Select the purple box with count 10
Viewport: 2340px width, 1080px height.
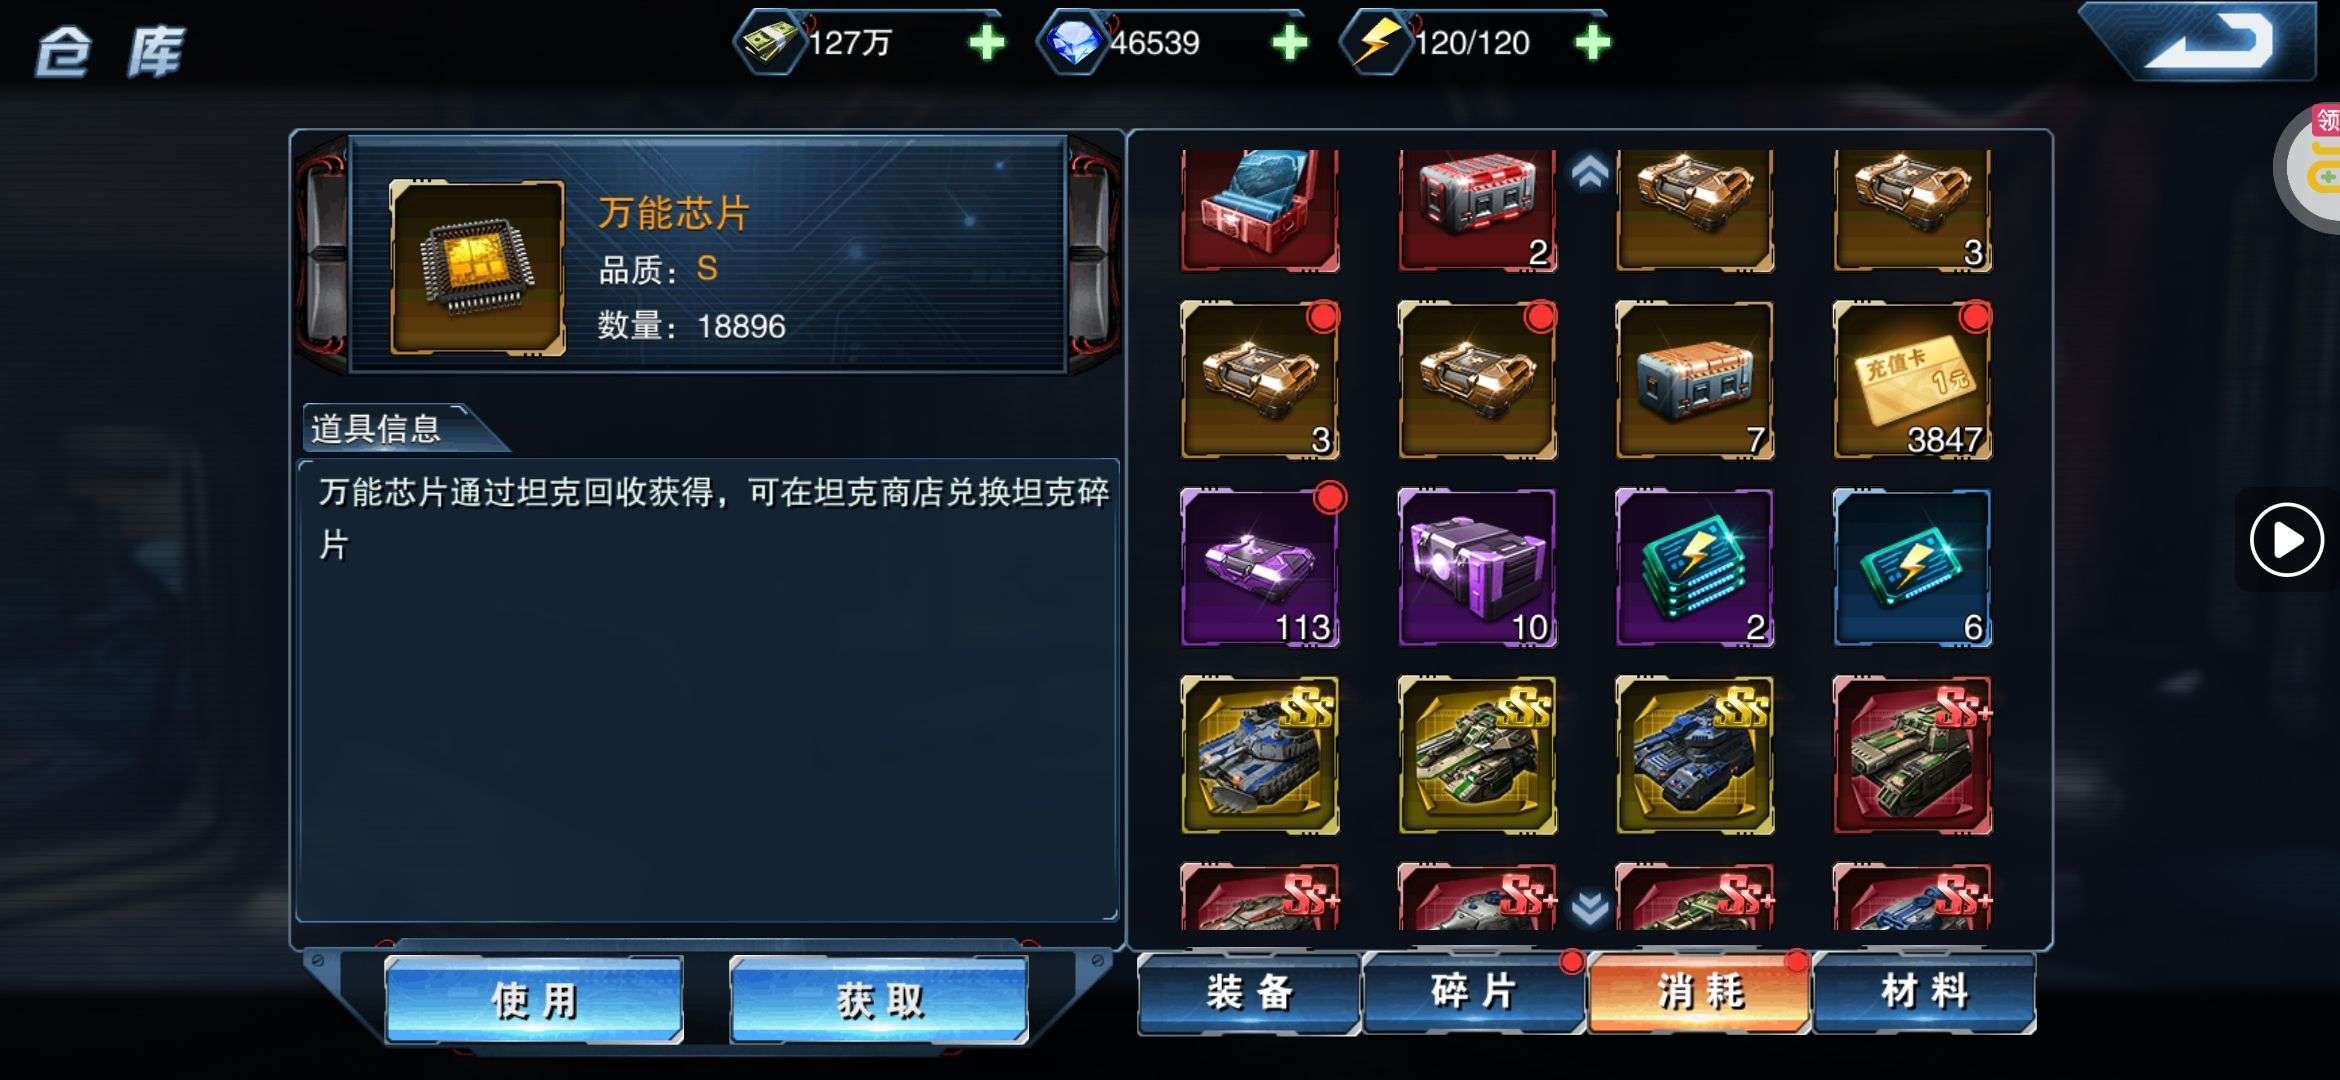pos(1477,567)
